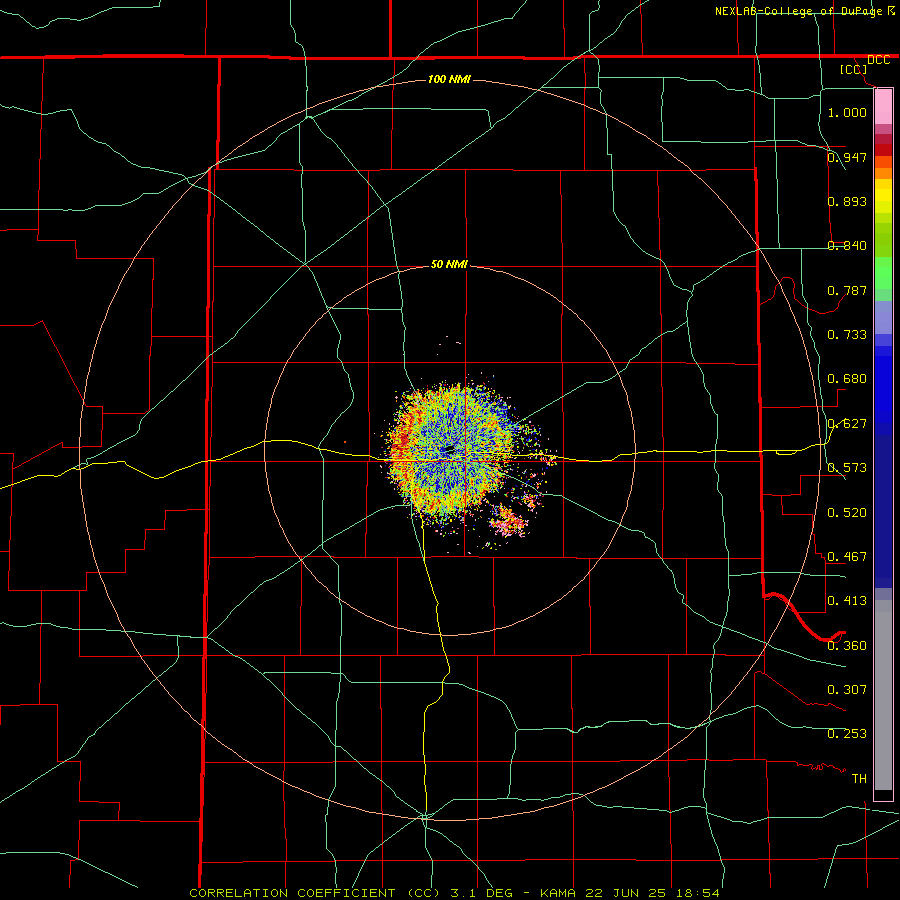Image resolution: width=900 pixels, height=900 pixels.
Task: Click the NEXLAB-College of DuPage credit text
Action: 800,11
